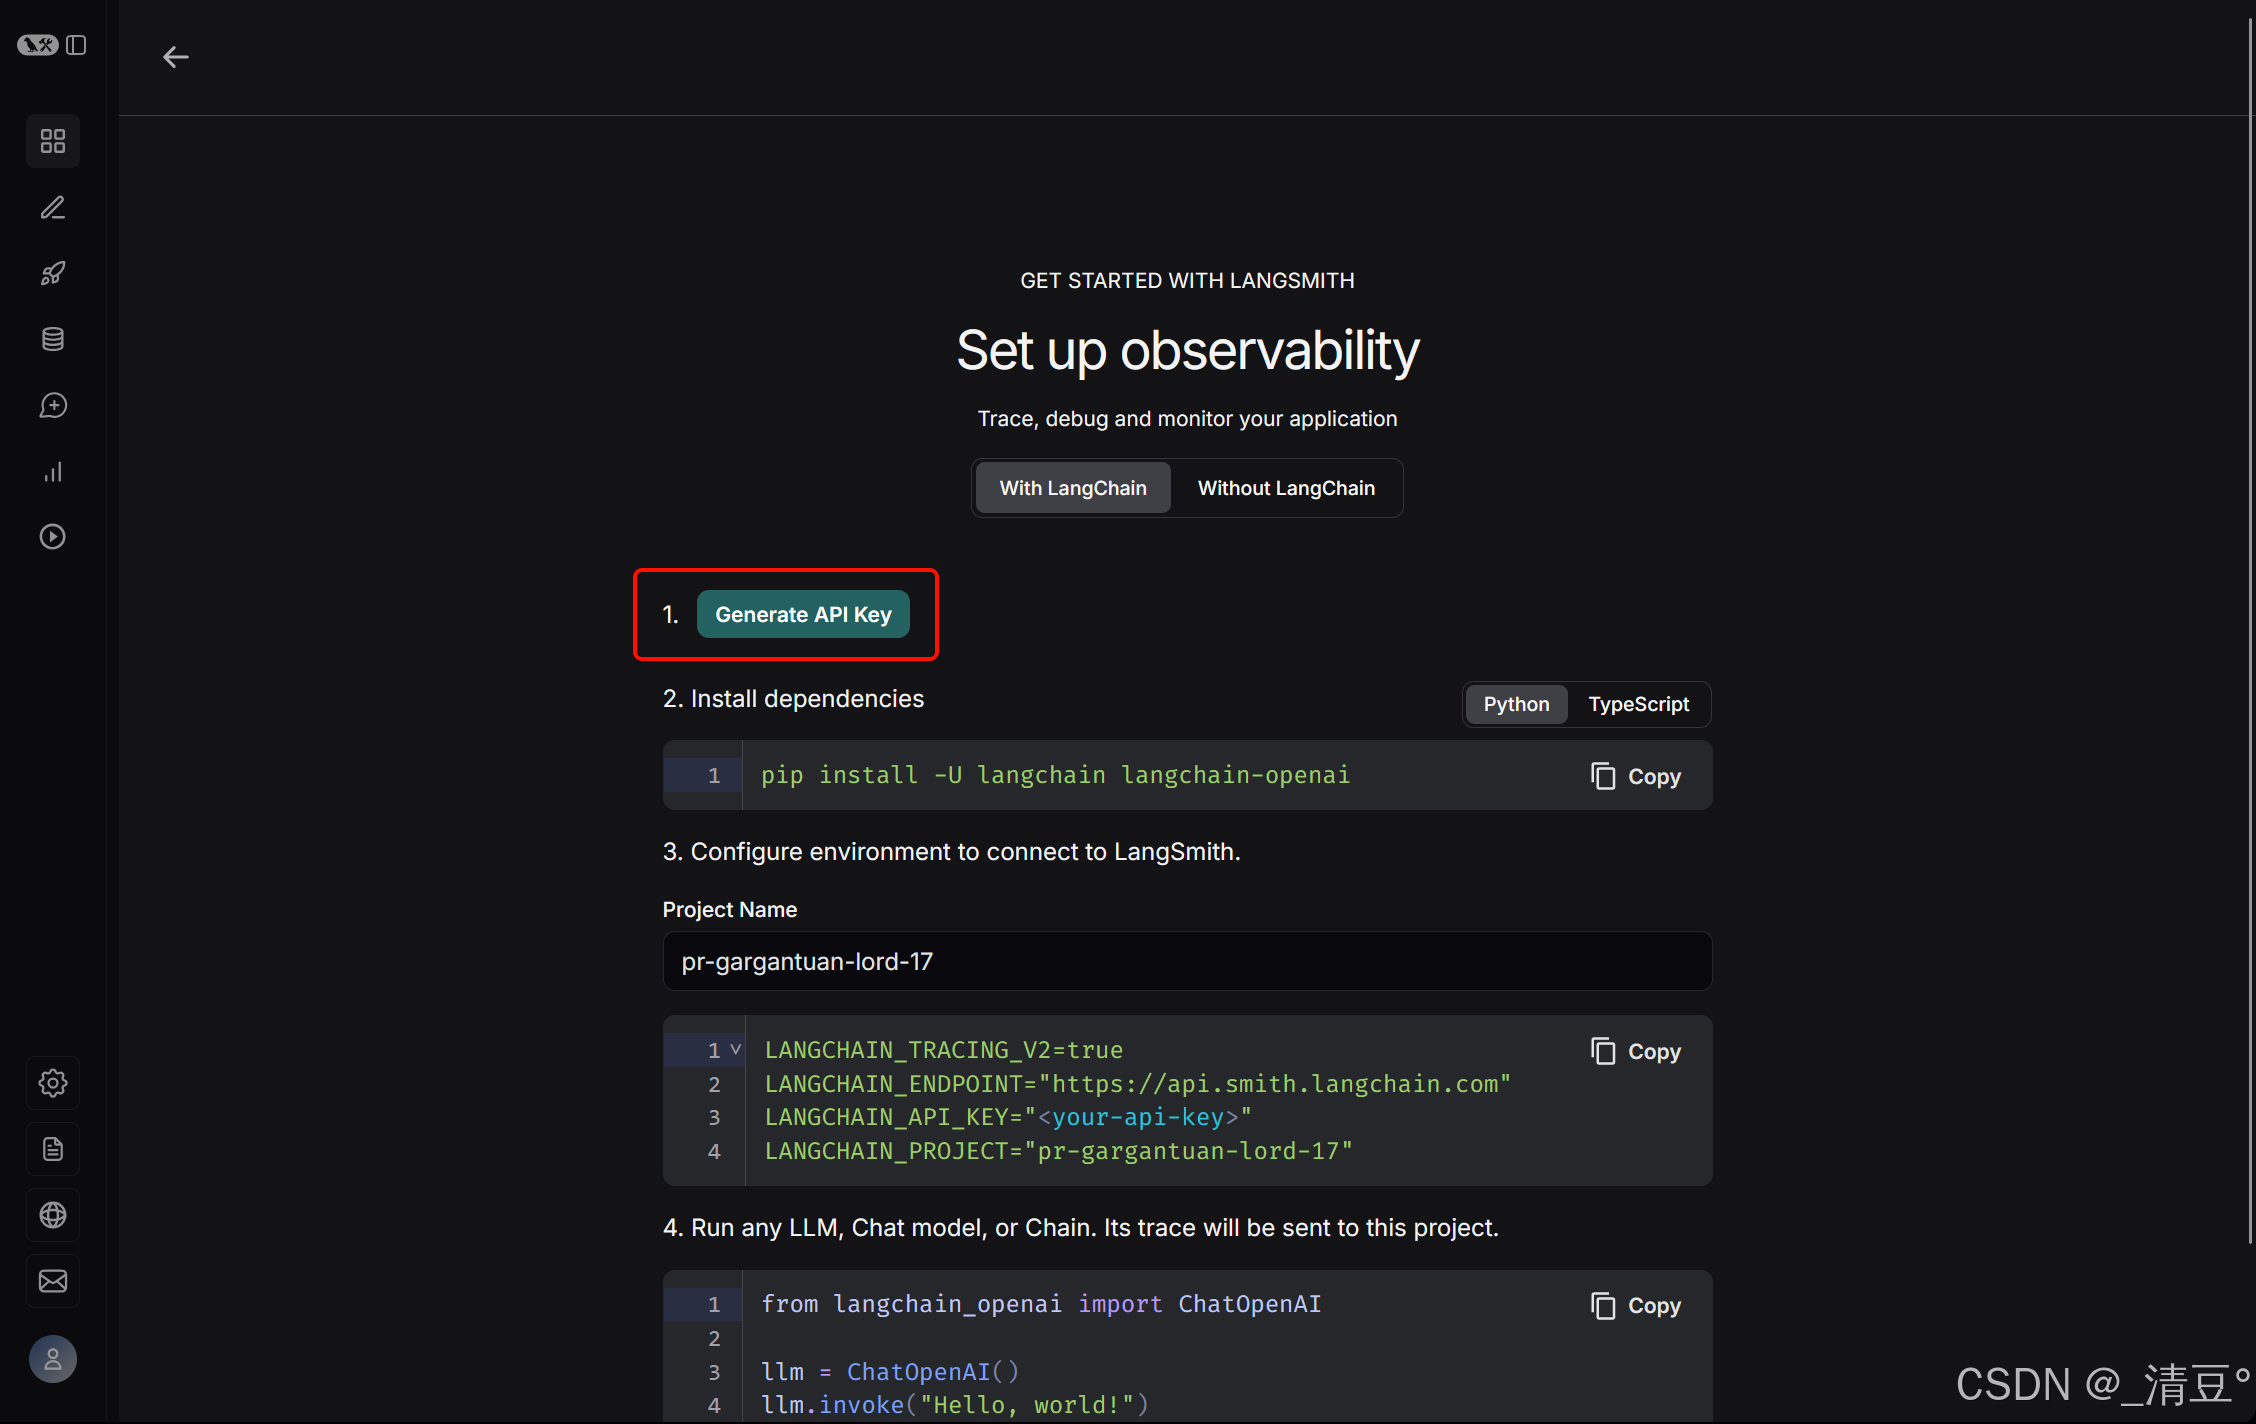Open the user avatar profile icon
The width and height of the screenshot is (2256, 1424).
53,1359
